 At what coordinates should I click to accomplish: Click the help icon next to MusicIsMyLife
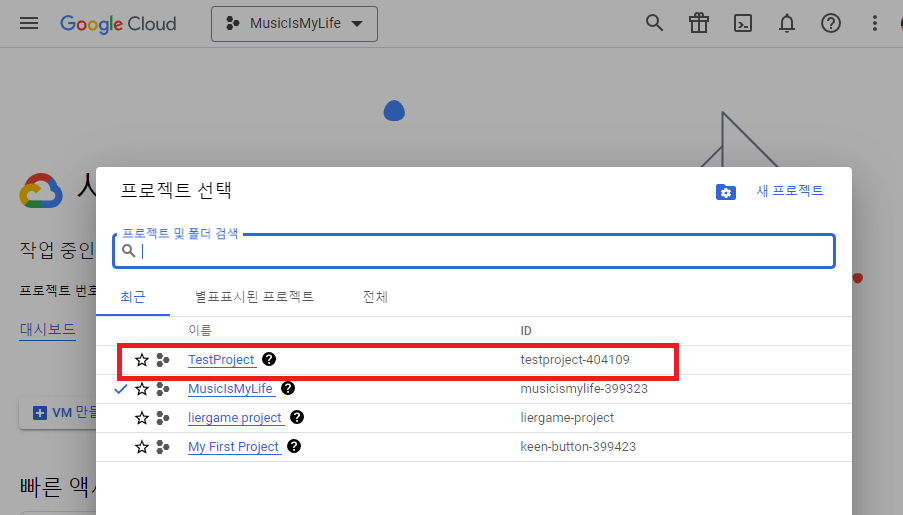pyautogui.click(x=288, y=388)
